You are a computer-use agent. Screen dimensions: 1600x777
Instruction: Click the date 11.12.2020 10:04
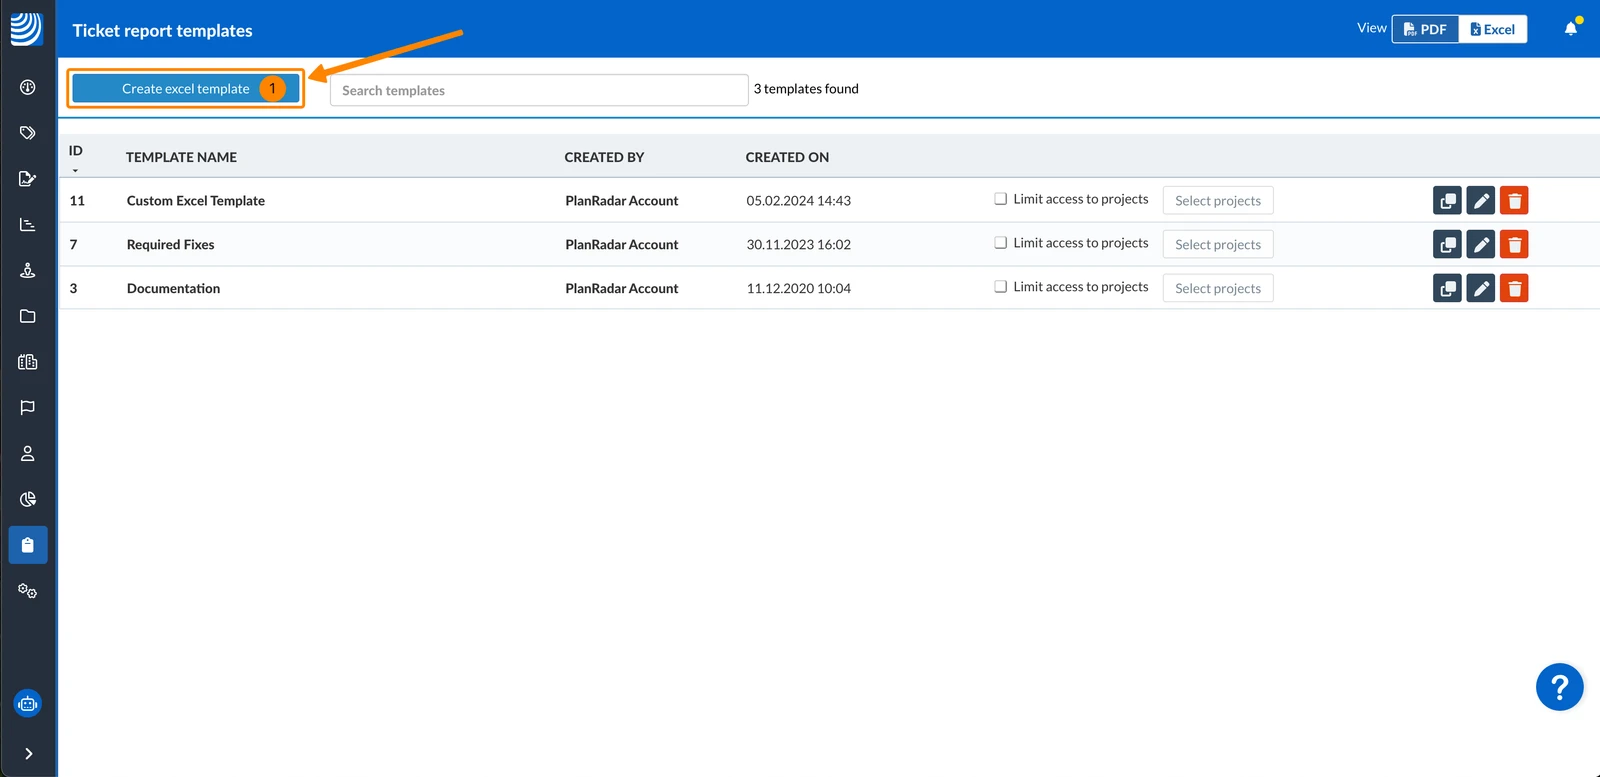point(799,289)
